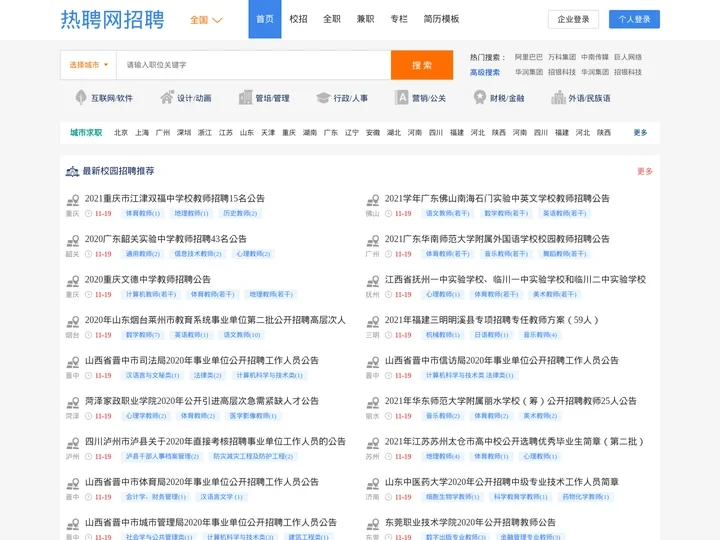This screenshot has height=540, width=720.
Task: Click the 营销/公关 category icon
Action: 401,97
